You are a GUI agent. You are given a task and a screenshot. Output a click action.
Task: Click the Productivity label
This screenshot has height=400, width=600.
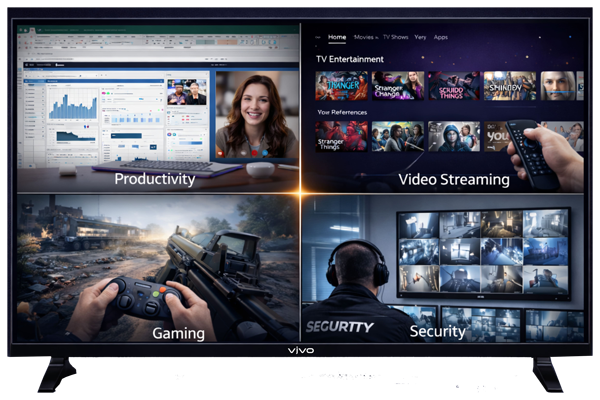pyautogui.click(x=154, y=179)
